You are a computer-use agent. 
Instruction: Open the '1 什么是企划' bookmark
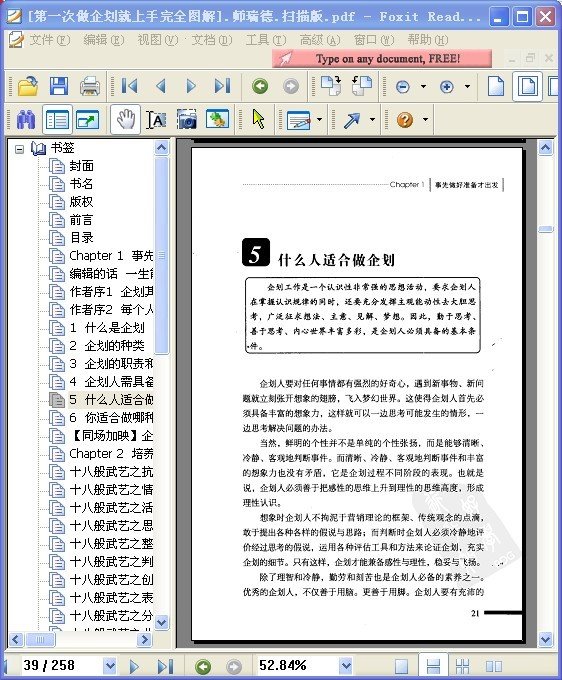pyautogui.click(x=107, y=327)
